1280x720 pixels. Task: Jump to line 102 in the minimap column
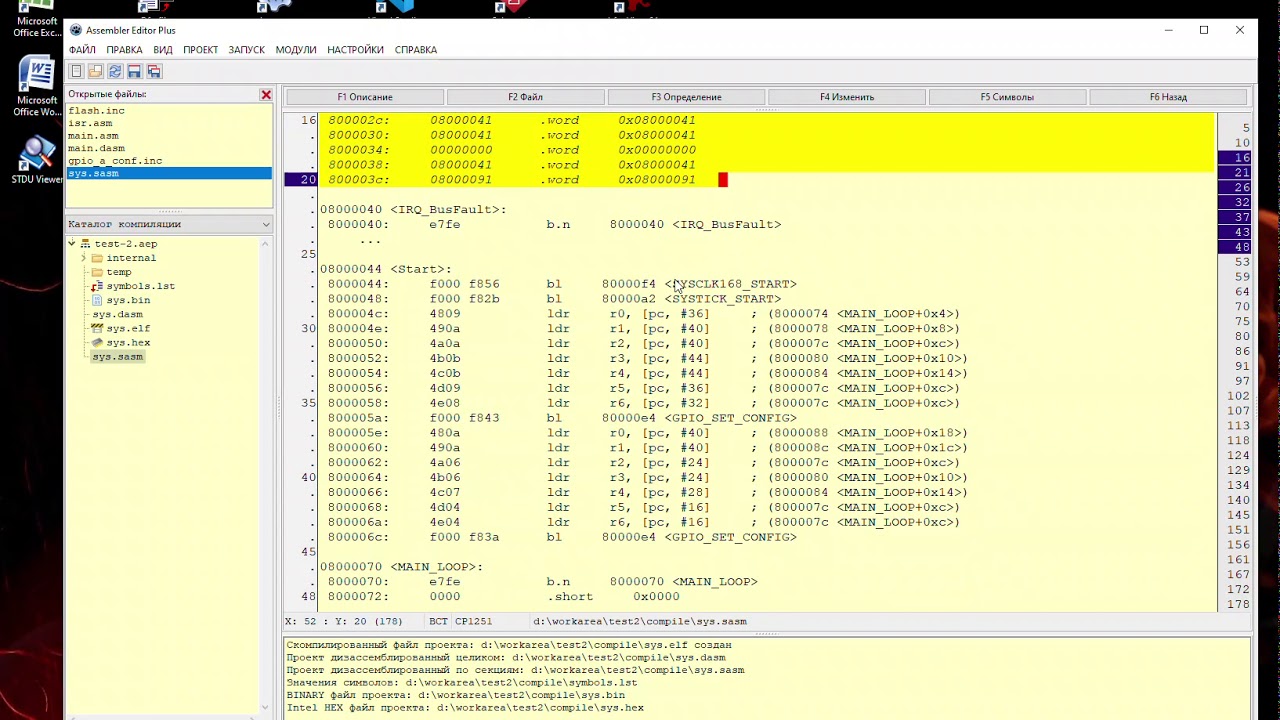[x=1236, y=396]
